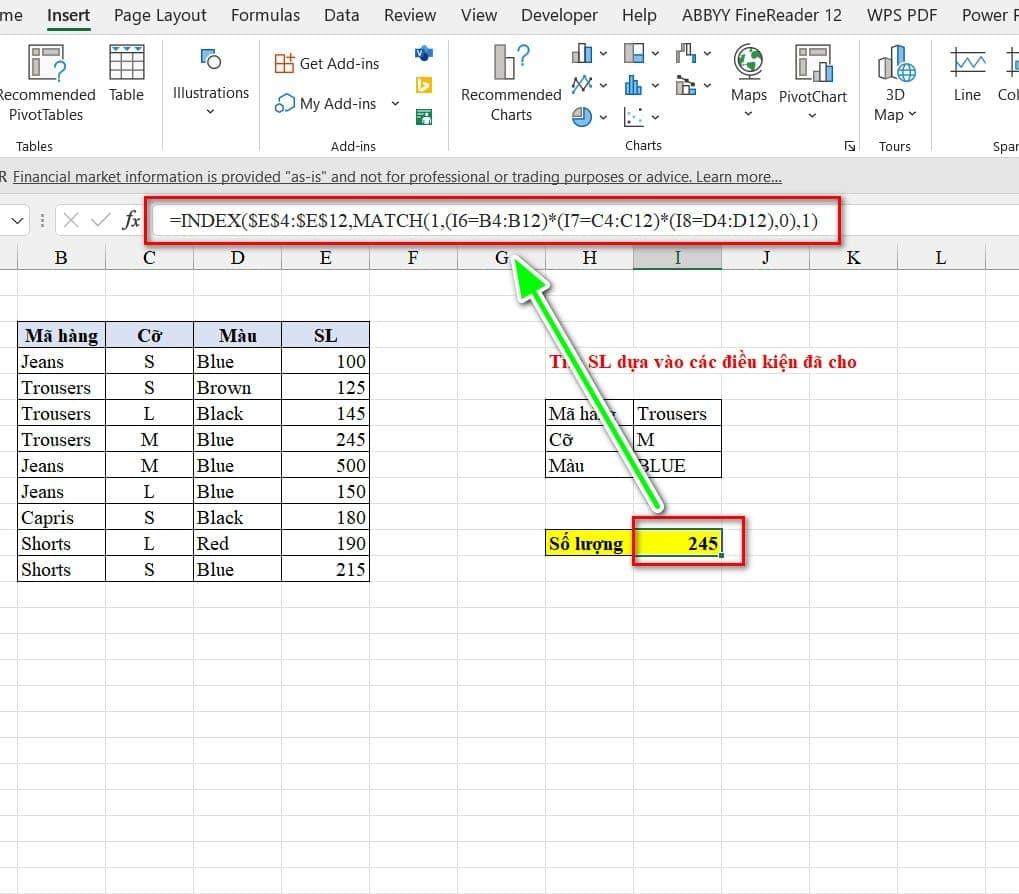Open the Maps chart dropdown
The width and height of the screenshot is (1019, 894).
pos(748,114)
